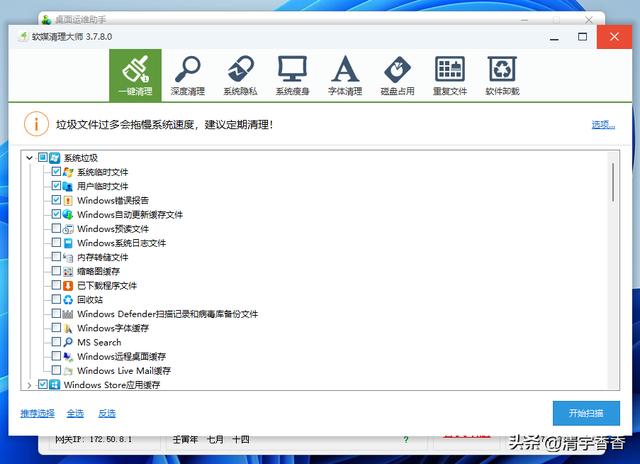This screenshot has width=640, height=464.
Task: Click the list vertical scrollbar thumb
Action: tap(613, 182)
